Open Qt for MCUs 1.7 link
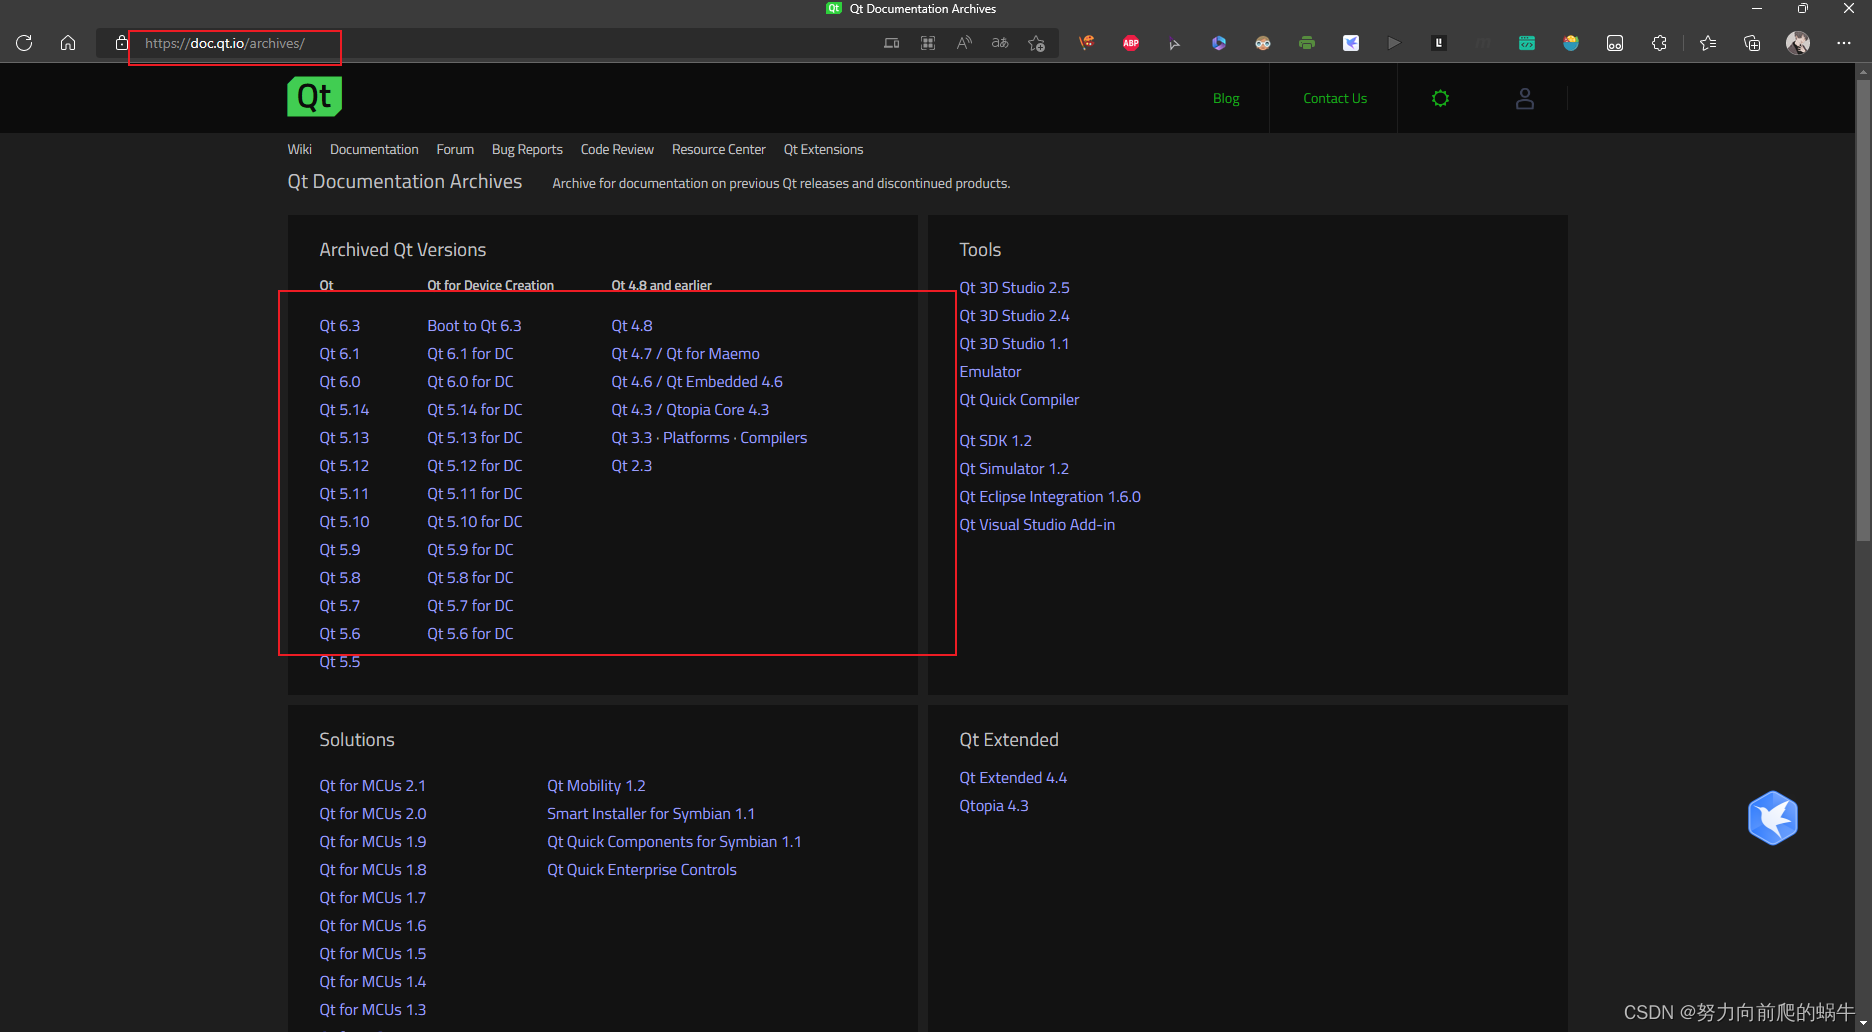The width and height of the screenshot is (1872, 1032). [x=373, y=898]
